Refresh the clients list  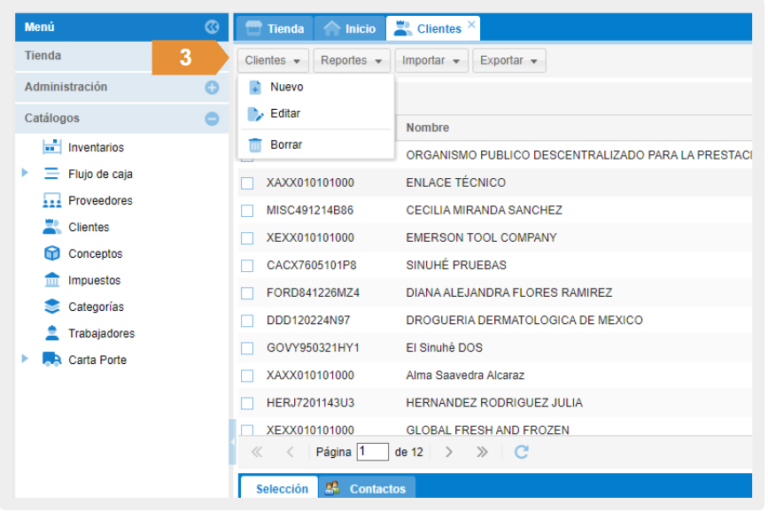click(521, 452)
